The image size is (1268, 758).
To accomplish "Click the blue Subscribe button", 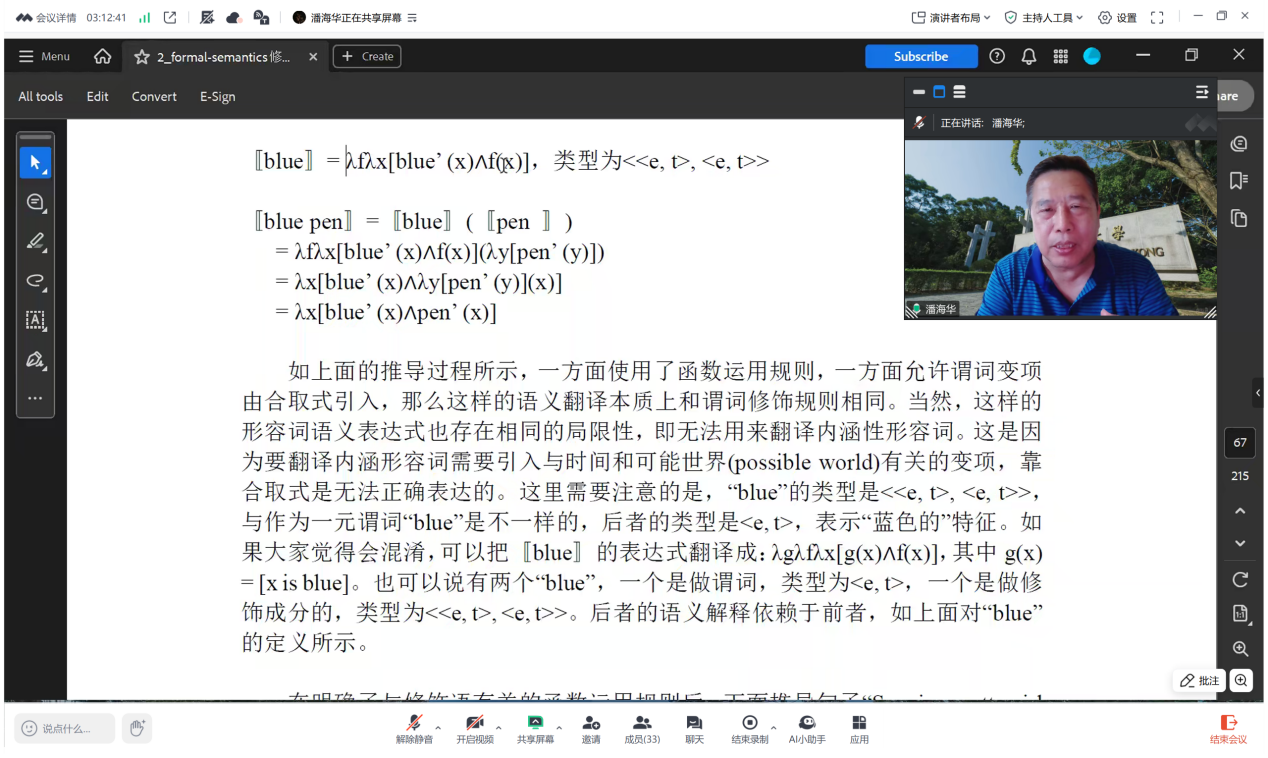I will (x=920, y=57).
